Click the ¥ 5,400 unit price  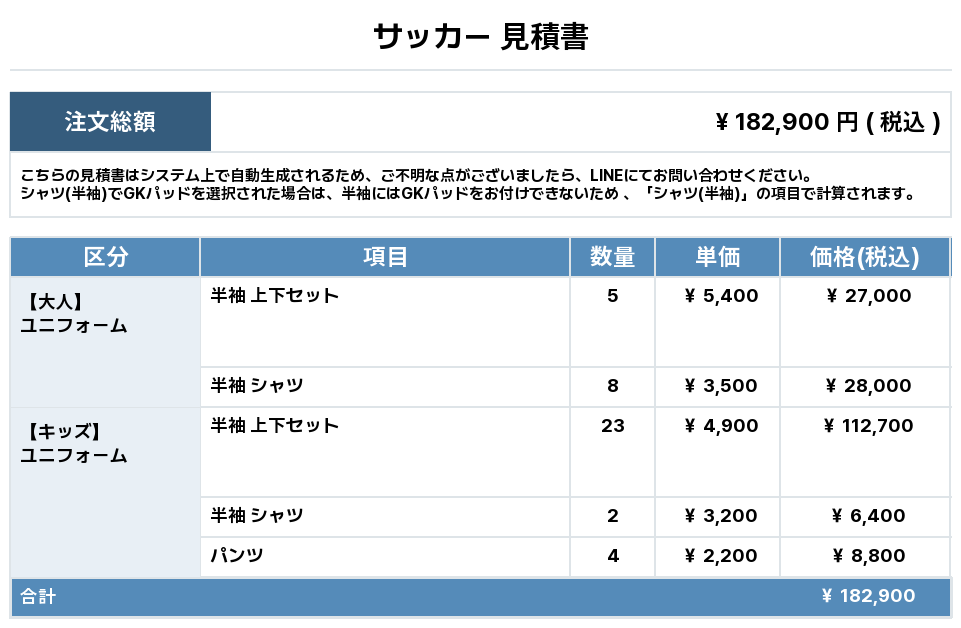tap(721, 296)
